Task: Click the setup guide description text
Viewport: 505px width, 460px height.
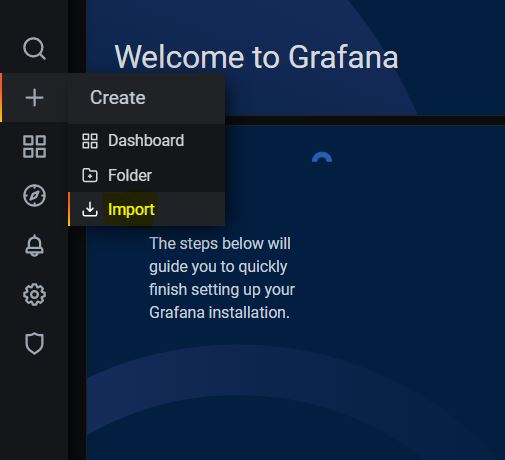Action: 222,278
